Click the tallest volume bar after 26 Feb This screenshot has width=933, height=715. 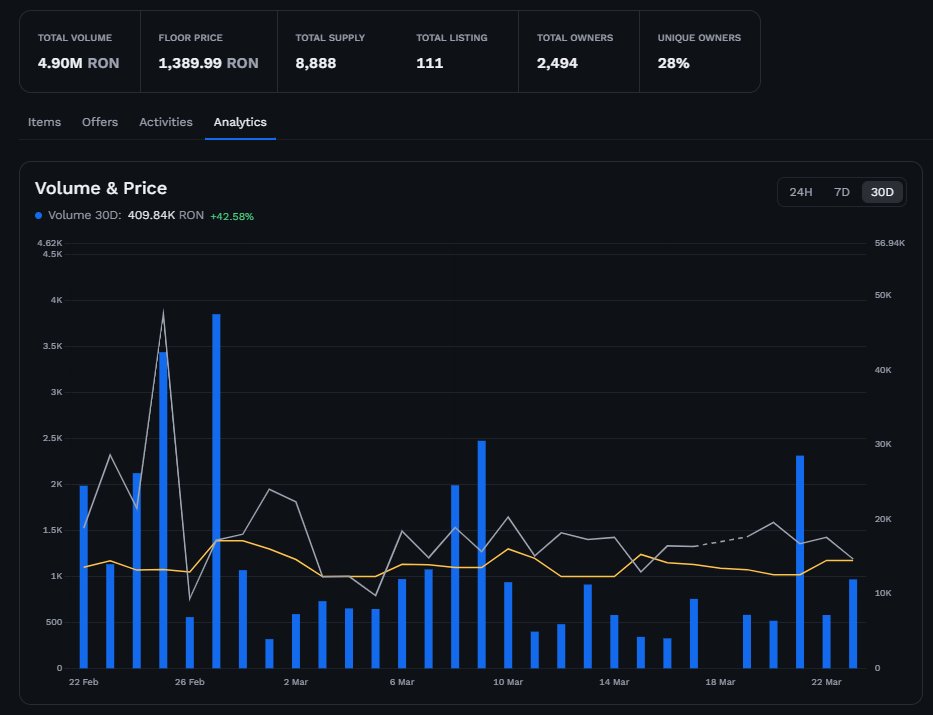[217, 491]
